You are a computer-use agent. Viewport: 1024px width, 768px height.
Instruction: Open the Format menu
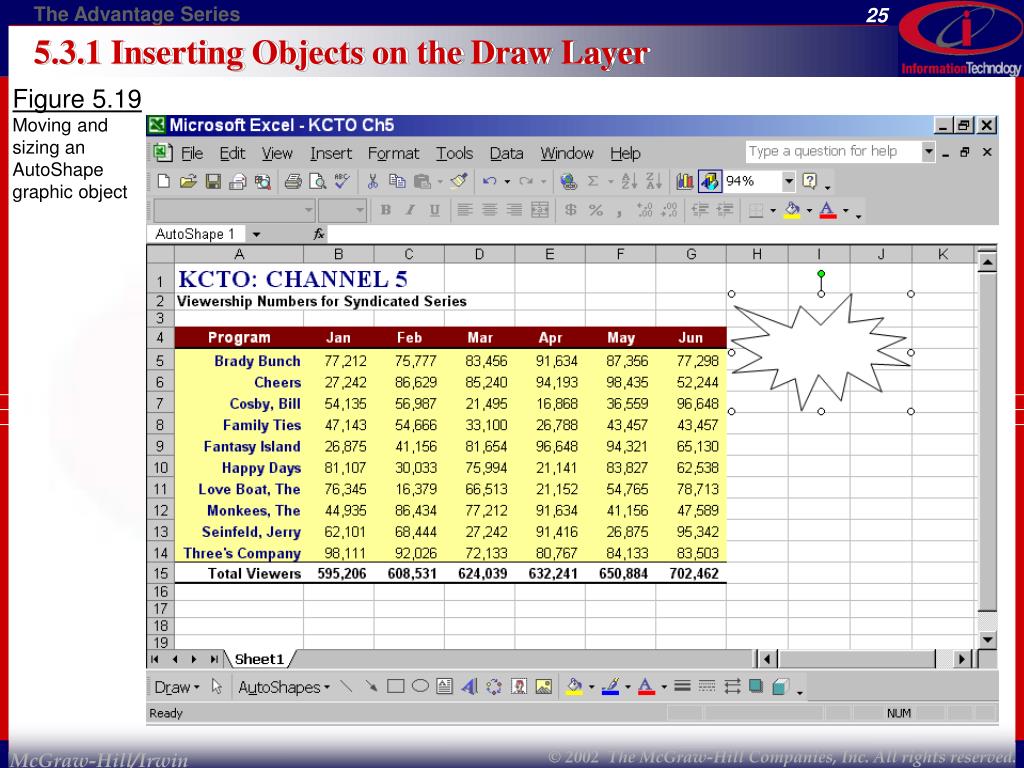tap(393, 153)
